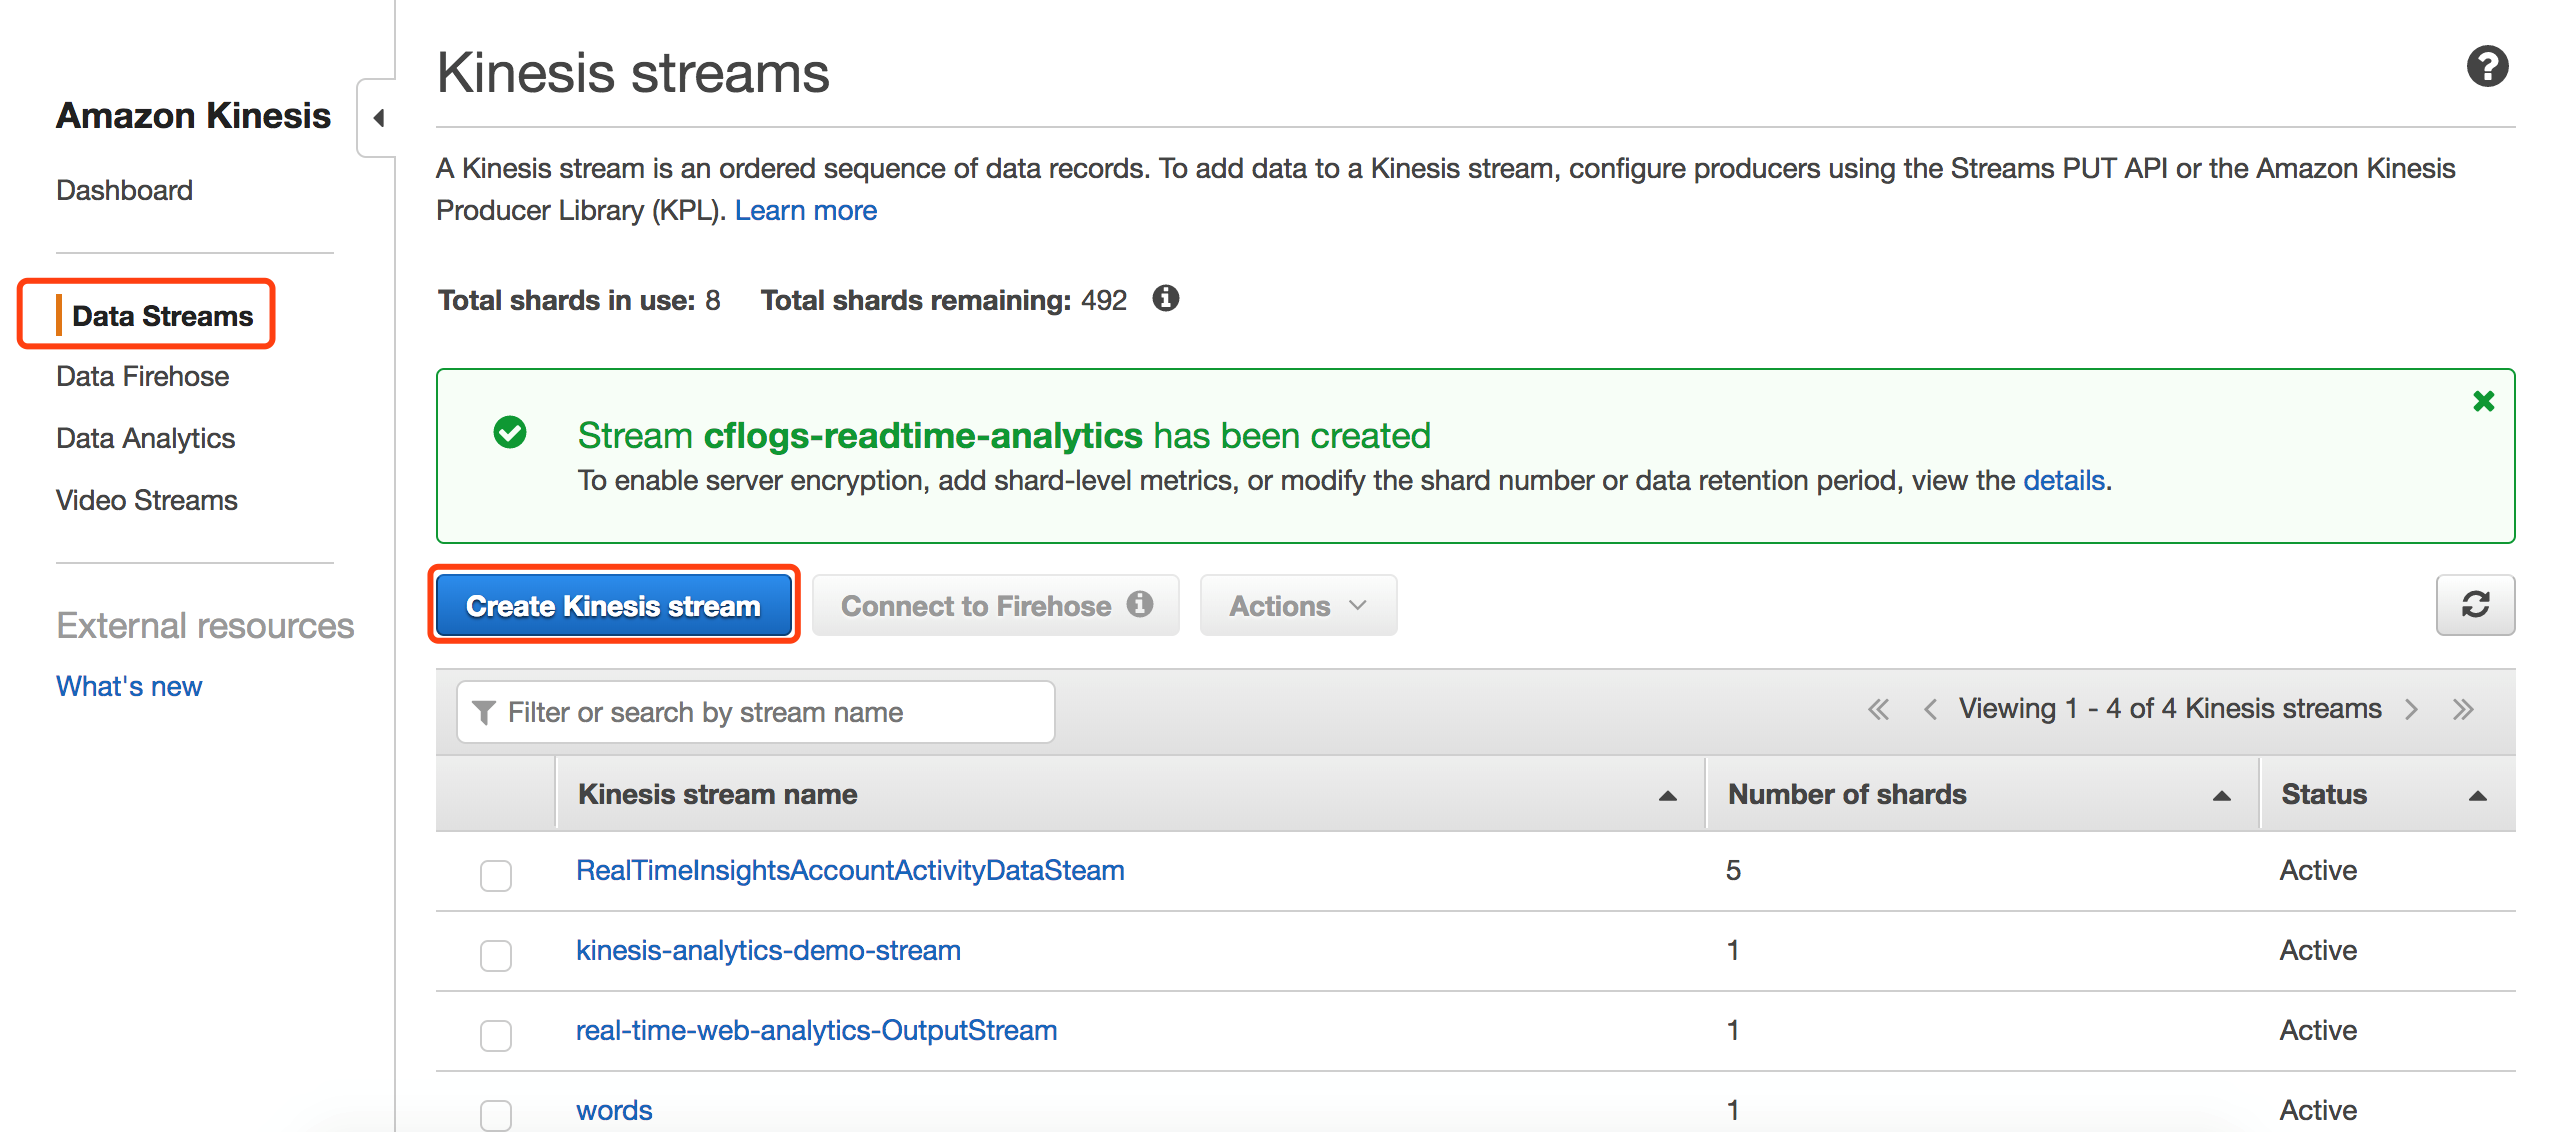Click info icon beside shards remaining
The image size is (2552, 1132).
[1165, 299]
